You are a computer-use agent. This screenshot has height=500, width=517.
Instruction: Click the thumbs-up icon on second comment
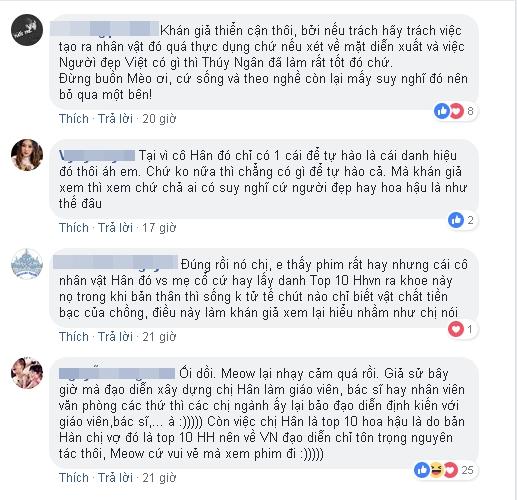click(x=456, y=220)
